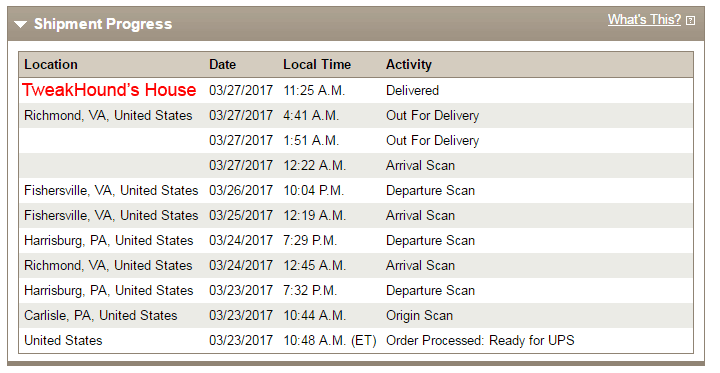The height and width of the screenshot is (373, 720).
Task: Click the help icon beside What's This?
Action: pos(690,21)
